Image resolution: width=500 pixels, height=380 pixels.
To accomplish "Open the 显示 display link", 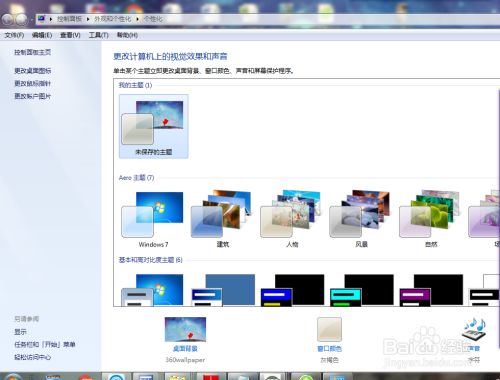I will [x=20, y=332].
